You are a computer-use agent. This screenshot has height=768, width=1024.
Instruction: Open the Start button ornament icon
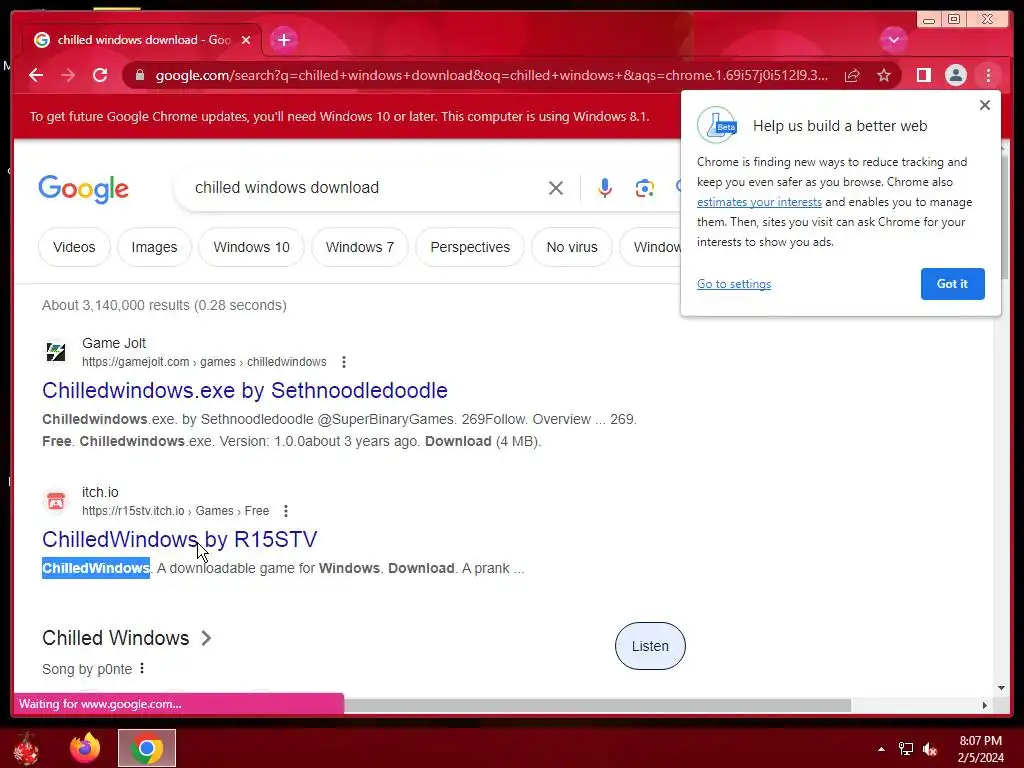(x=26, y=748)
